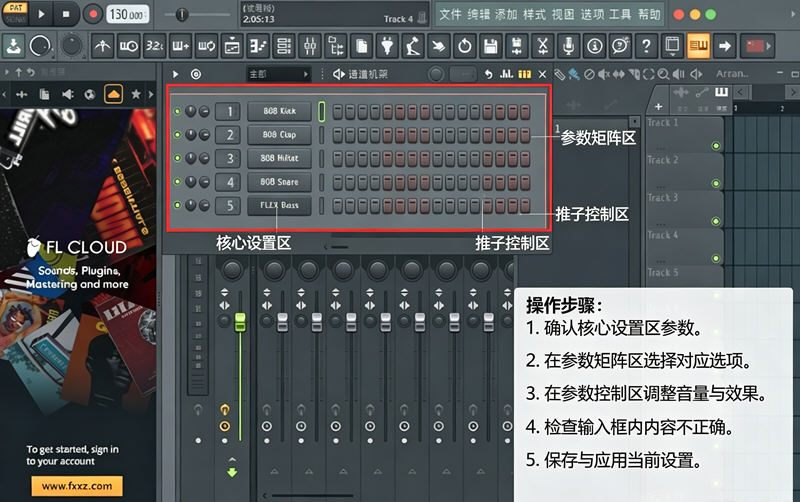Mute the 808 Kick channel LED
800x502 pixels.
(177, 111)
